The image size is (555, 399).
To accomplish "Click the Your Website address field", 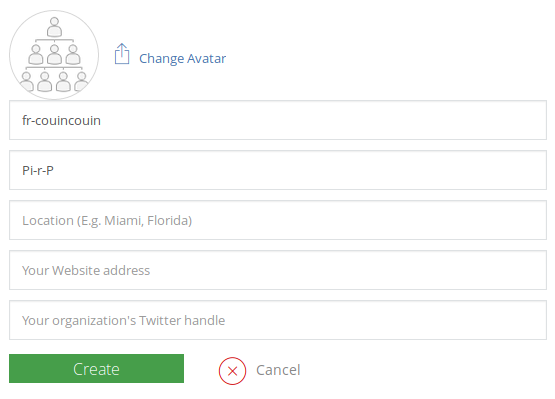I will pos(278,270).
